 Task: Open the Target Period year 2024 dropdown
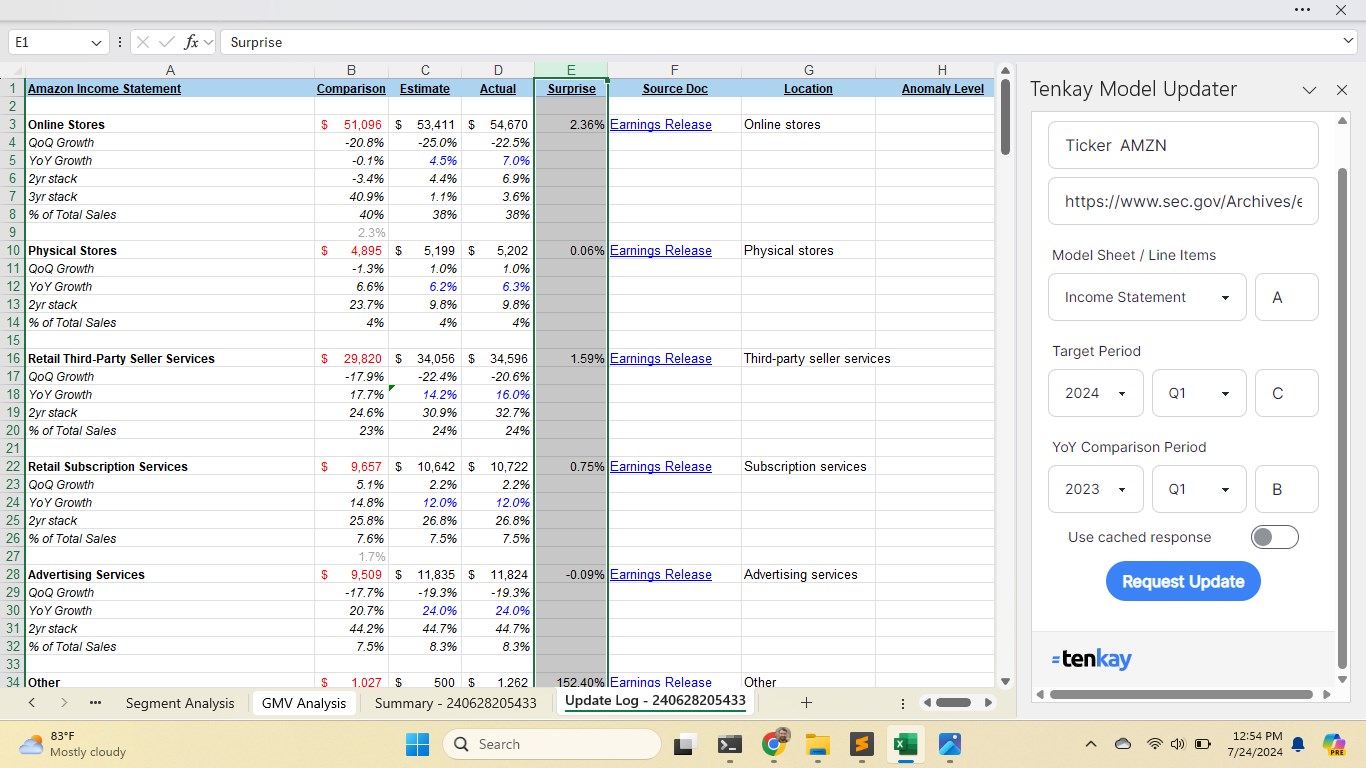click(1096, 393)
